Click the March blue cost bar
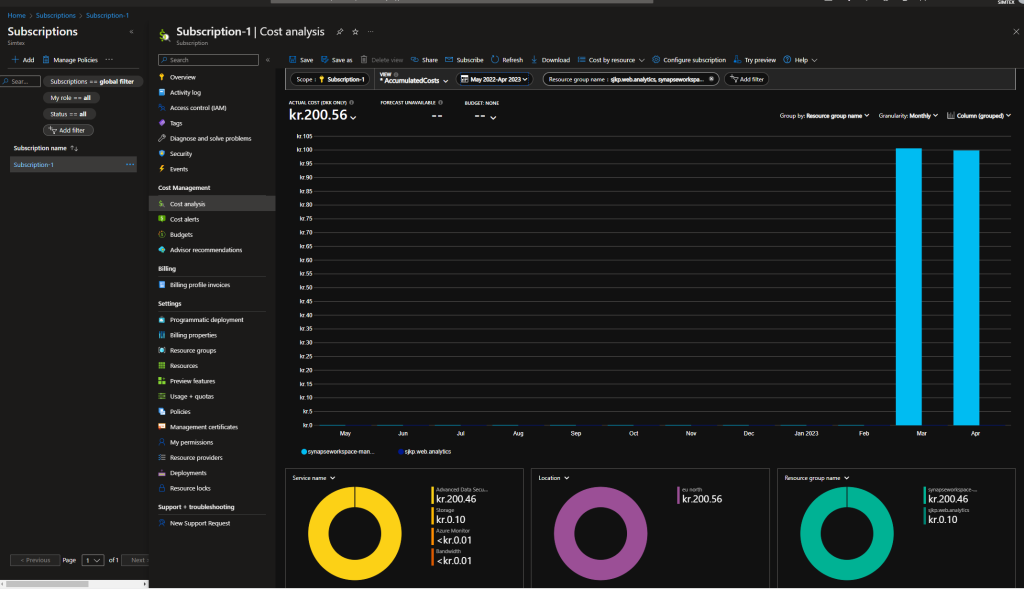Viewport: 1024px width, 590px height. point(908,286)
